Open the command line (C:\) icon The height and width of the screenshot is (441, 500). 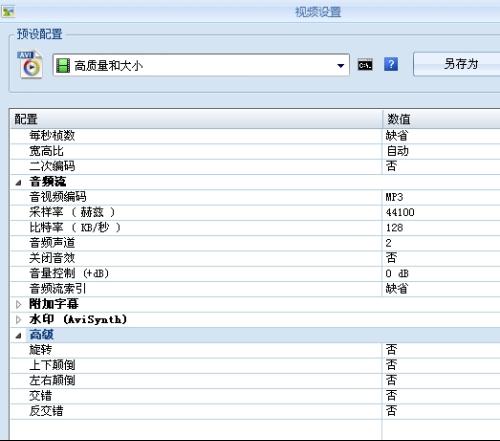365,65
